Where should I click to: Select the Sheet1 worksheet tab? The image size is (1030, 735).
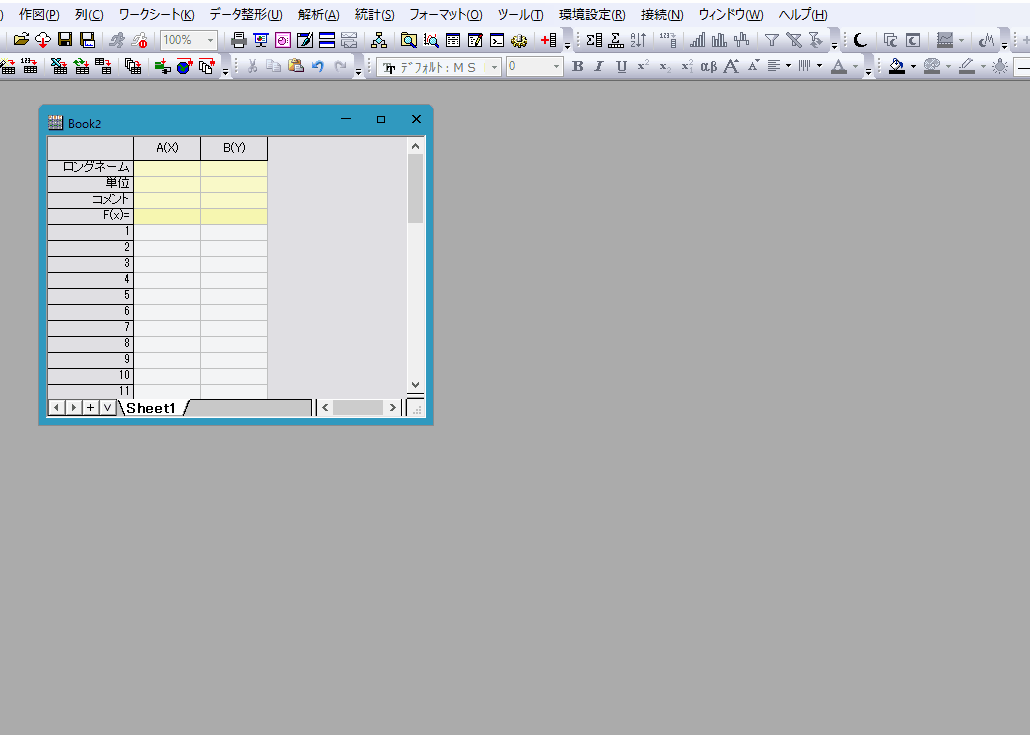[x=151, y=408]
